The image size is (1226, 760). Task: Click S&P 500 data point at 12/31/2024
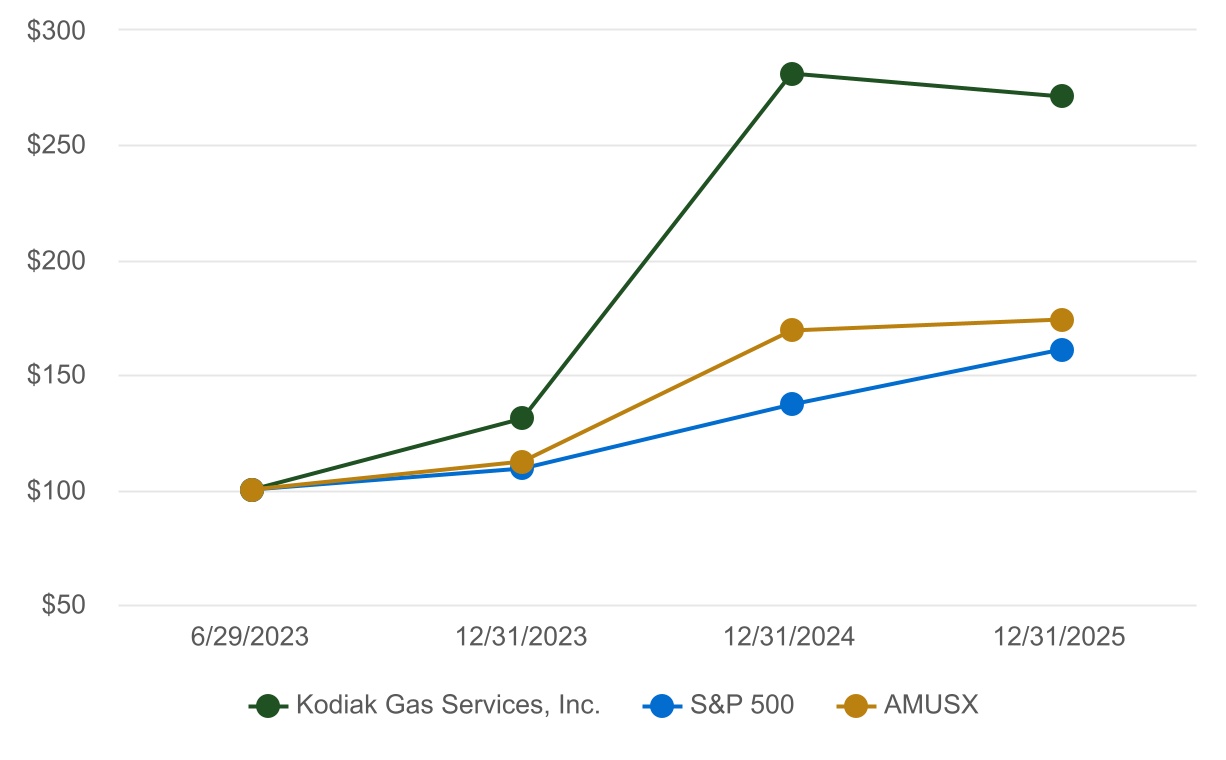pyautogui.click(x=792, y=404)
